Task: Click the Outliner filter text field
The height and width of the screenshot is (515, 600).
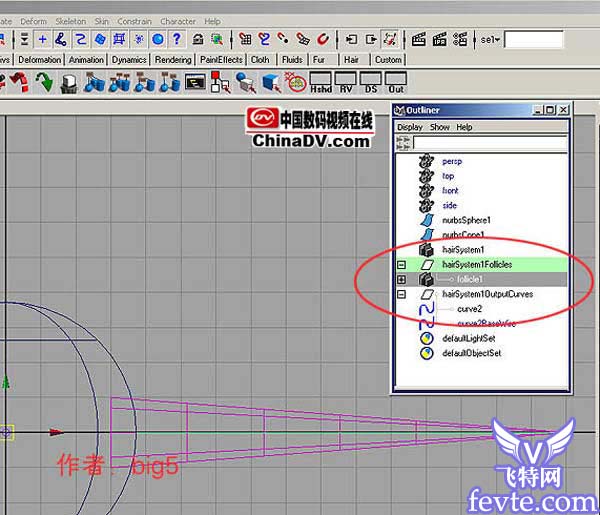Action: click(x=490, y=143)
